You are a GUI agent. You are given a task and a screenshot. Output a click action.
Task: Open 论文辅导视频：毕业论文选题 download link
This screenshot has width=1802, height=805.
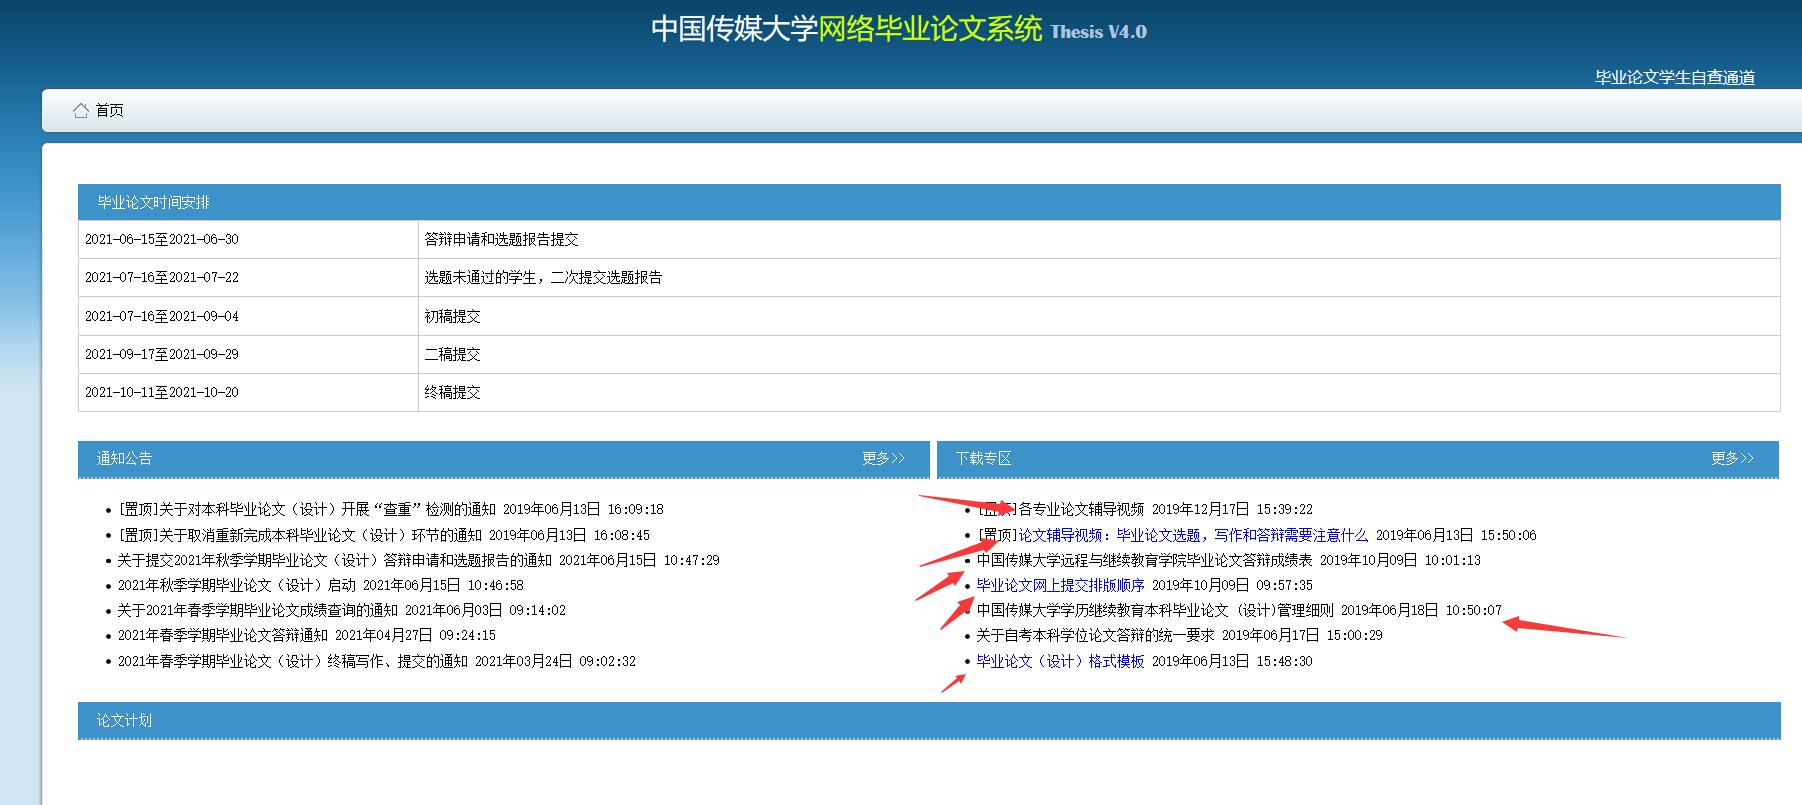[x=1192, y=536]
